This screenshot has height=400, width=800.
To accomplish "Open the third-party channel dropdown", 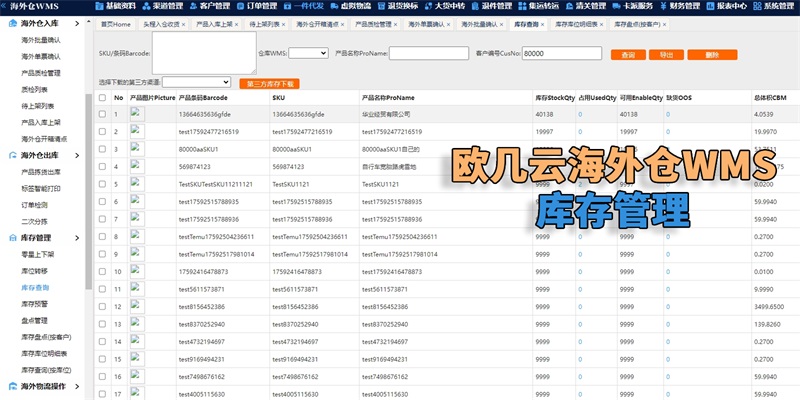I will [x=196, y=82].
